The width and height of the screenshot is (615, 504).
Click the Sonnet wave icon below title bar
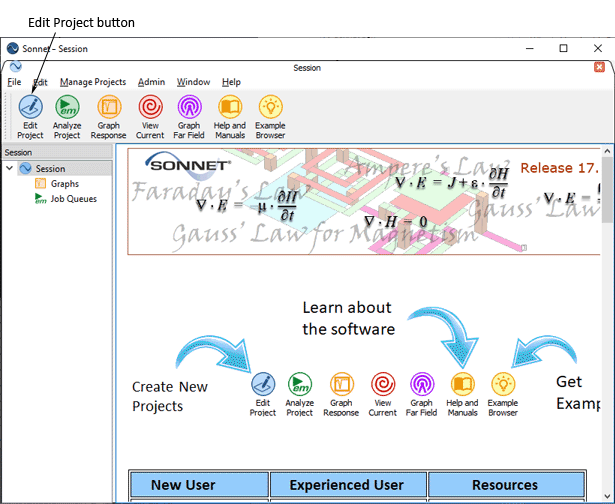pos(16,66)
